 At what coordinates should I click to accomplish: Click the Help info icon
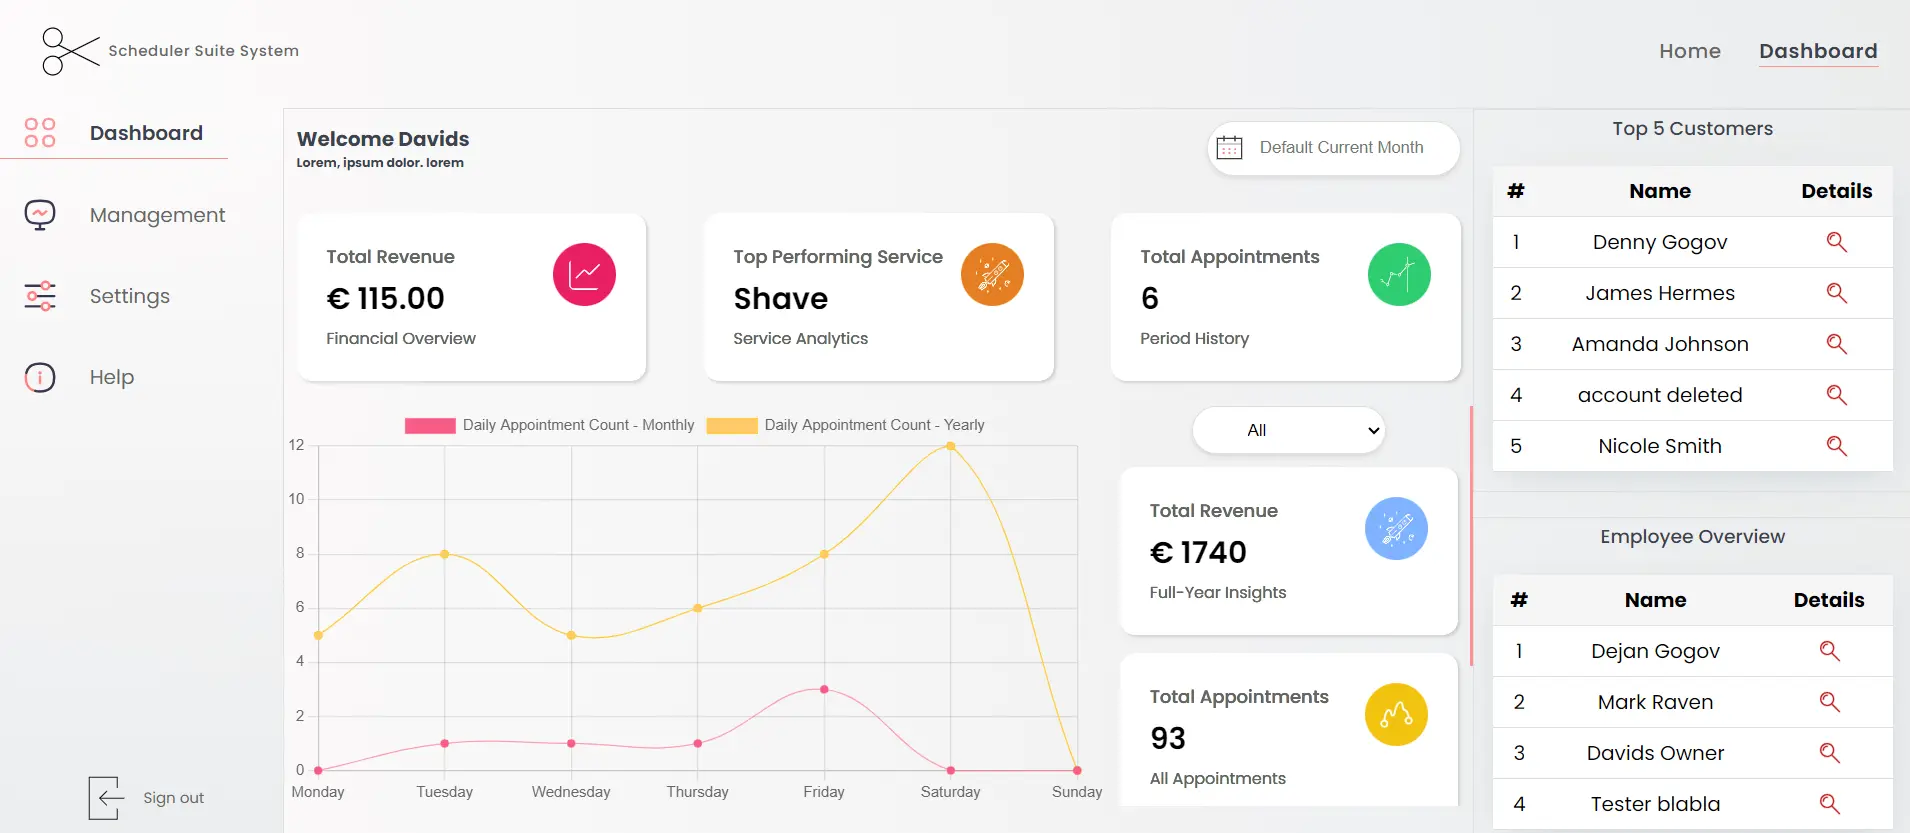click(x=40, y=377)
